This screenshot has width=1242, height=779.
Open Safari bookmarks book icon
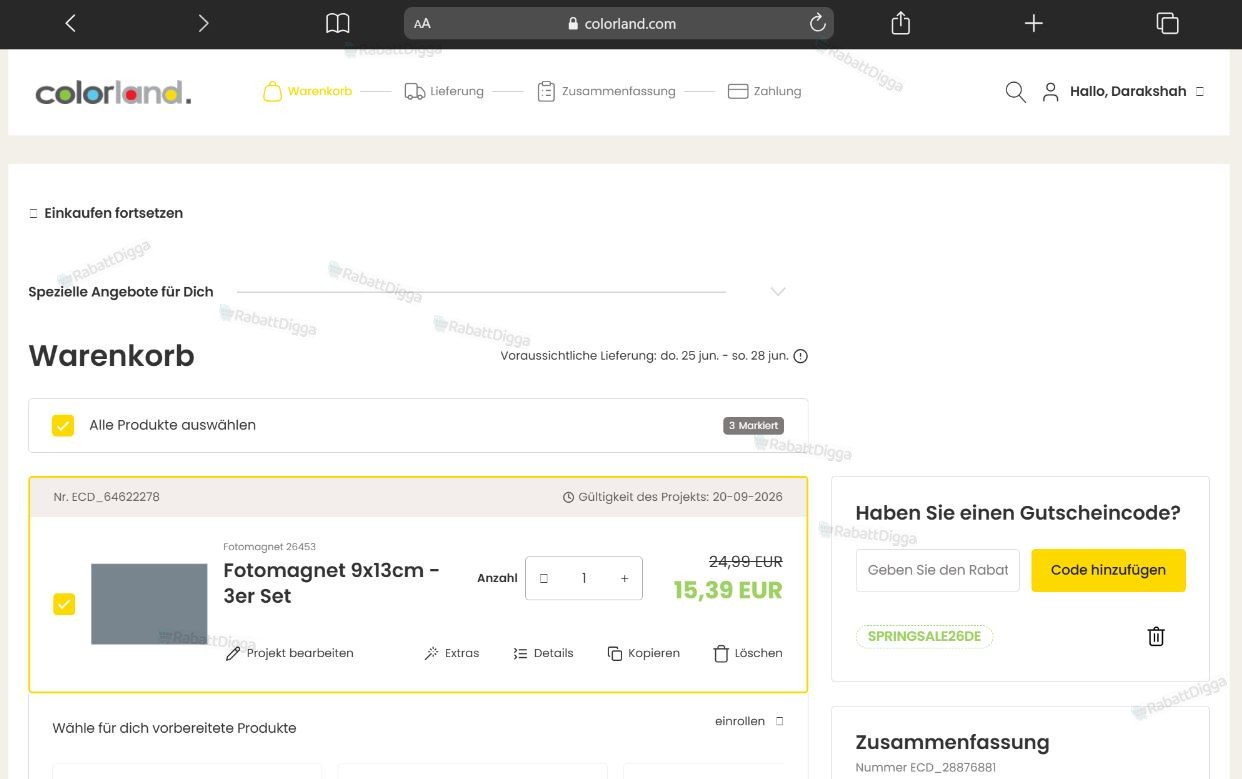[338, 23]
